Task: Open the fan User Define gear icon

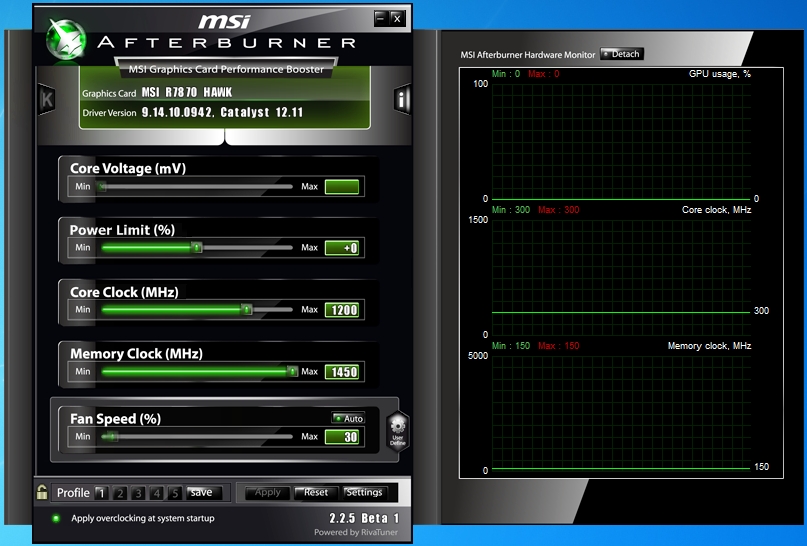Action: click(x=398, y=431)
